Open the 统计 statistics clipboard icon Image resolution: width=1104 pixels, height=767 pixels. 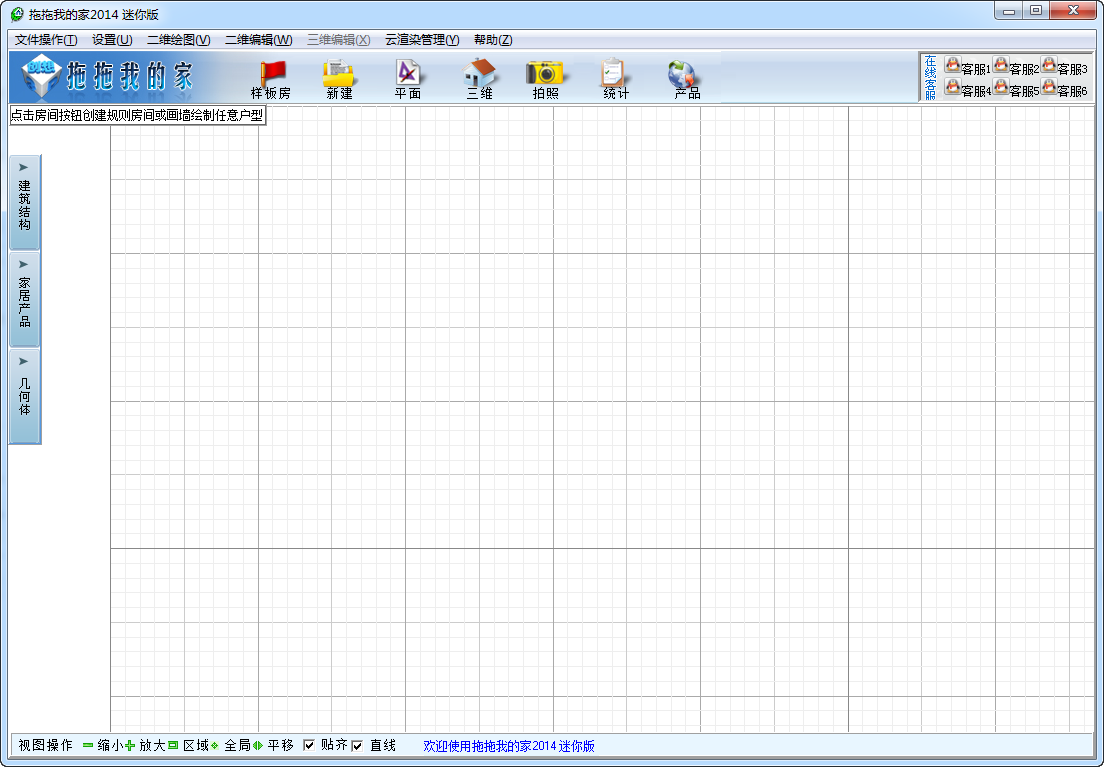[615, 79]
